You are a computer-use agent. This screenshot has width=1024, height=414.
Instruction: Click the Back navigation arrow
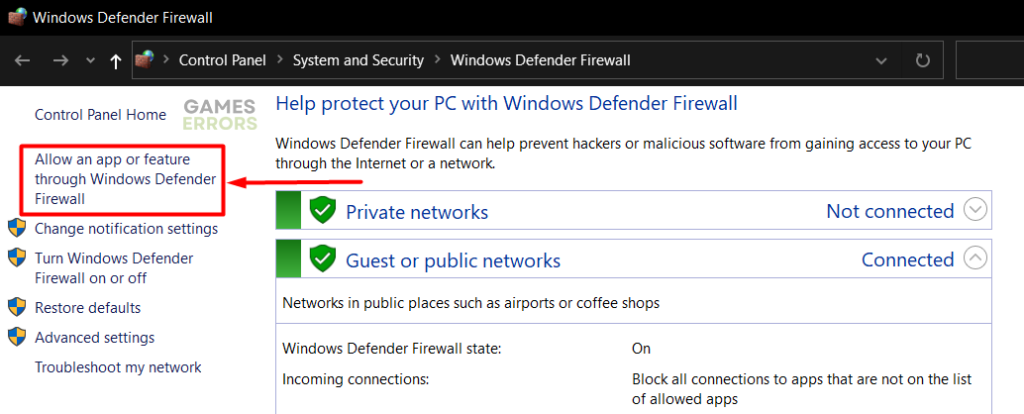(23, 61)
